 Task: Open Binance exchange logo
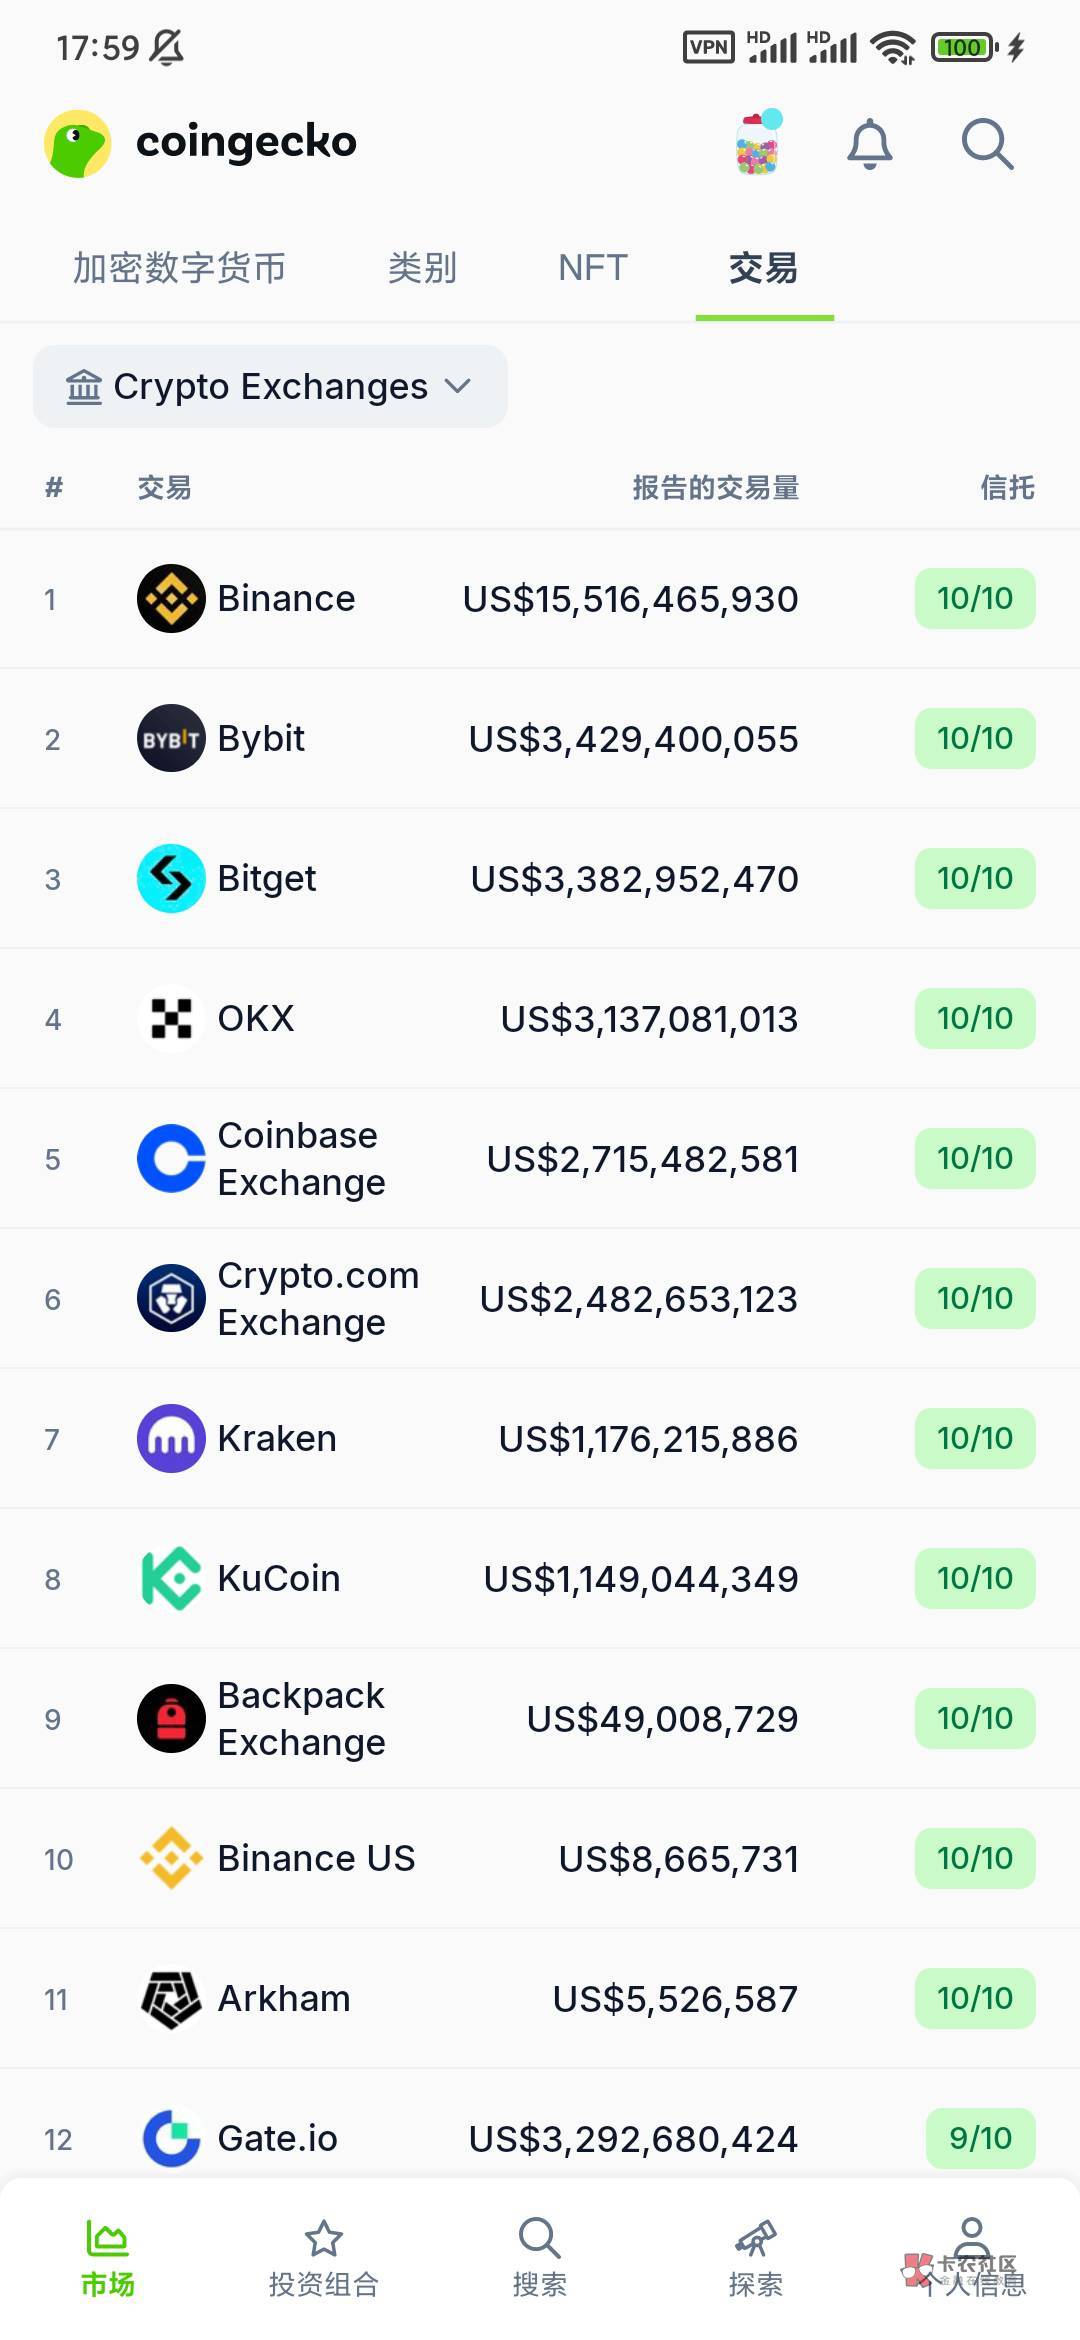click(171, 598)
